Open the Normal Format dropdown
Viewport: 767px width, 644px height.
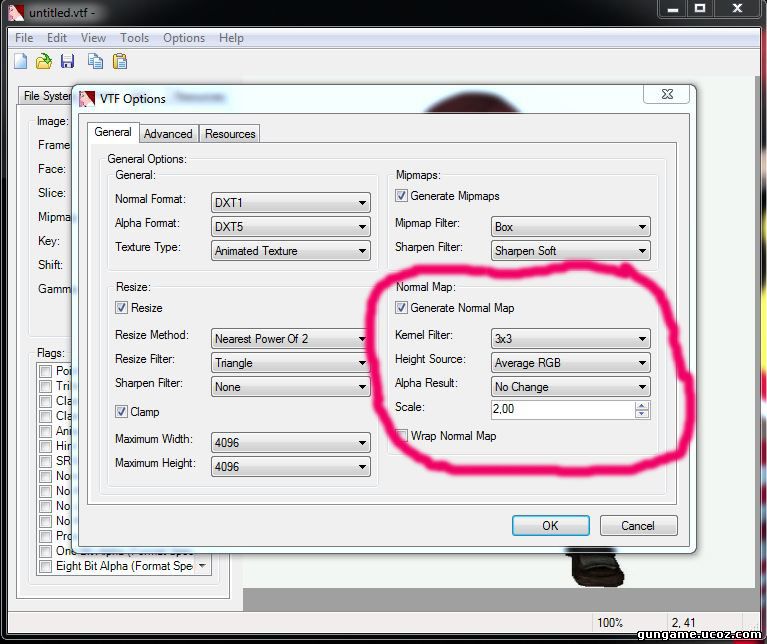coord(291,202)
